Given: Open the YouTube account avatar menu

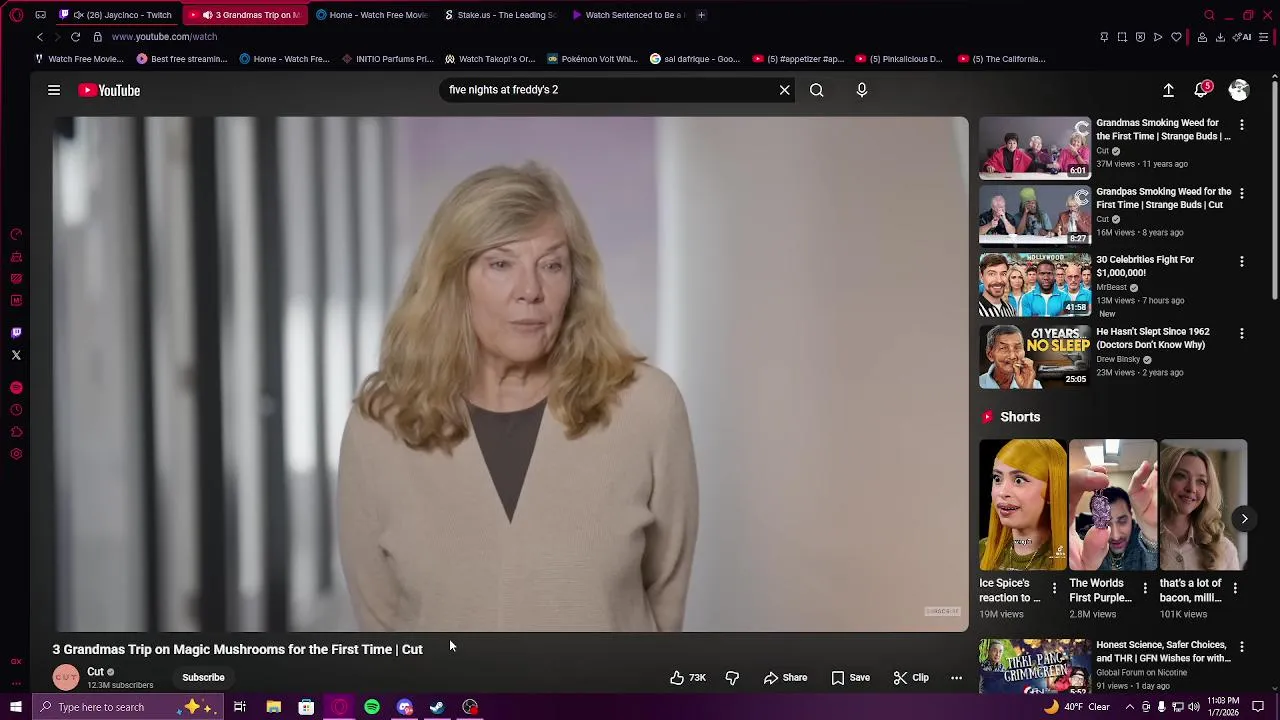Looking at the screenshot, I should point(1239,90).
